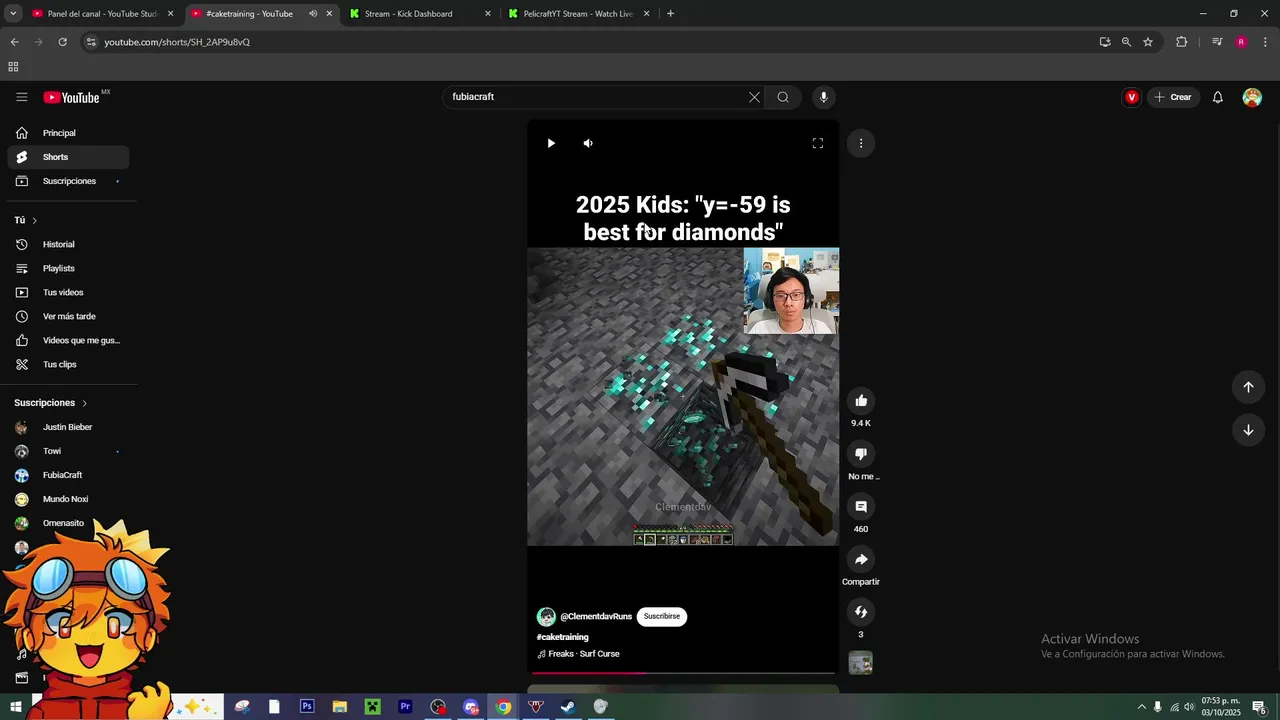Enter fullscreen on the Short
The width and height of the screenshot is (1280, 720).
pyautogui.click(x=817, y=143)
